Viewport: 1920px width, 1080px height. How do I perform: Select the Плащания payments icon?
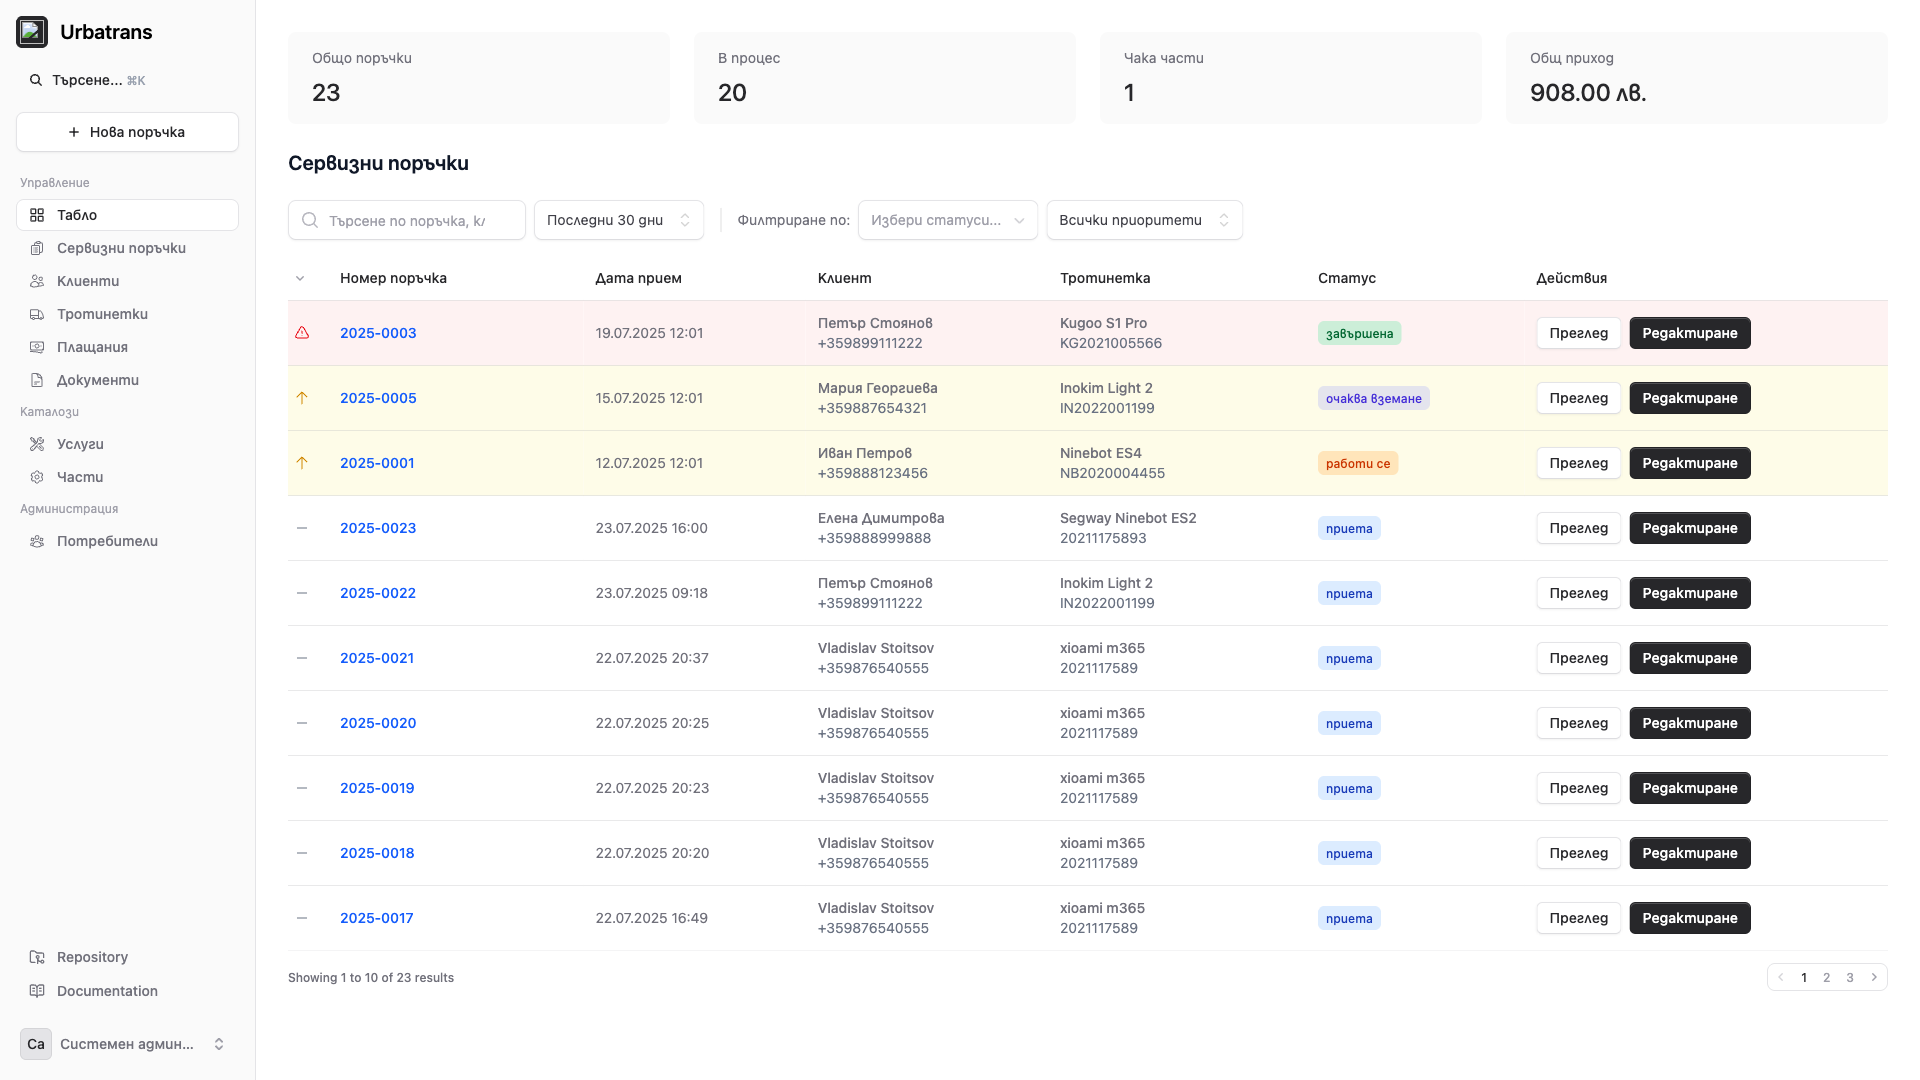click(x=37, y=347)
